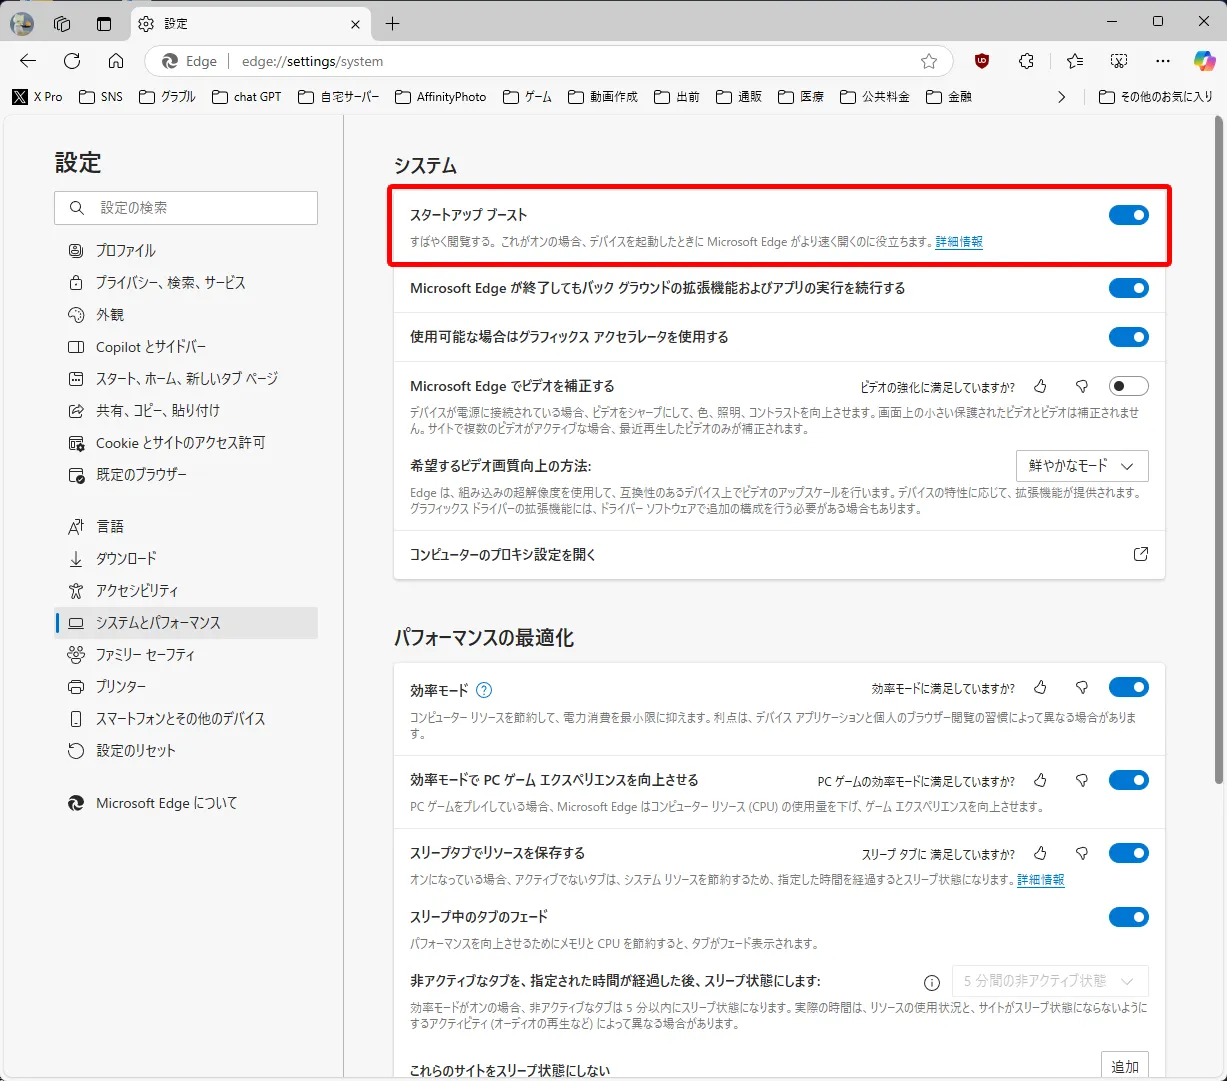Click the address bar showing edge://settings/system
This screenshot has width=1227, height=1081.
pos(548,61)
